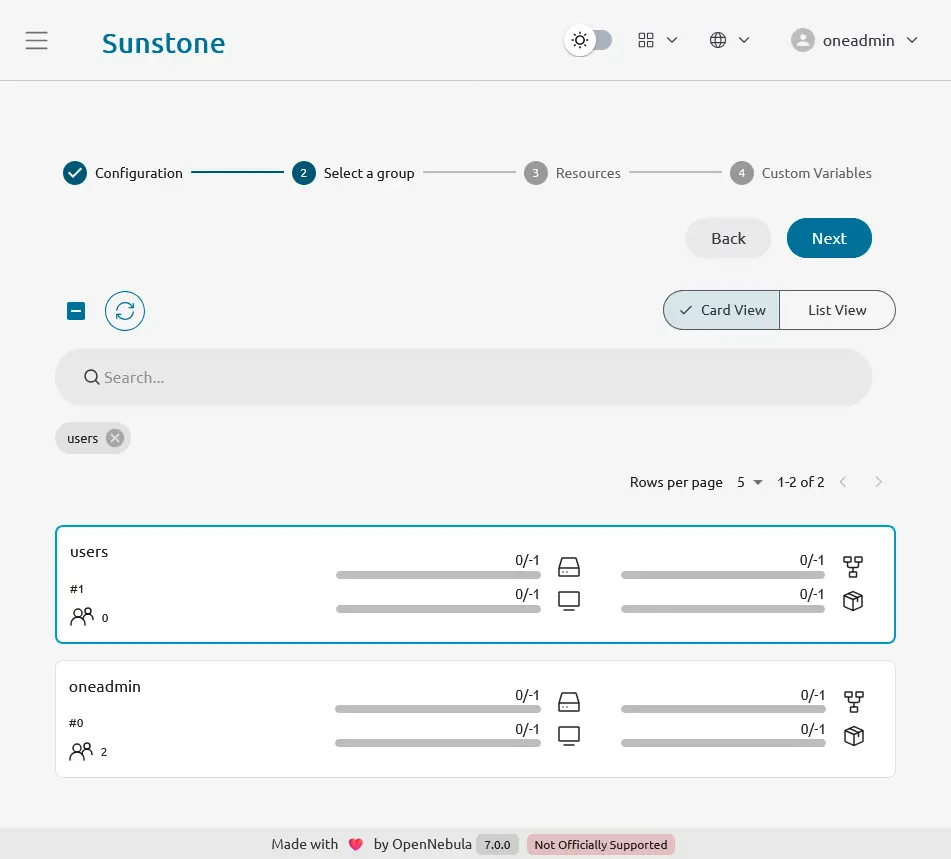Click the VM monitor icon in oneadmin card
The width and height of the screenshot is (951, 859).
[x=569, y=736]
